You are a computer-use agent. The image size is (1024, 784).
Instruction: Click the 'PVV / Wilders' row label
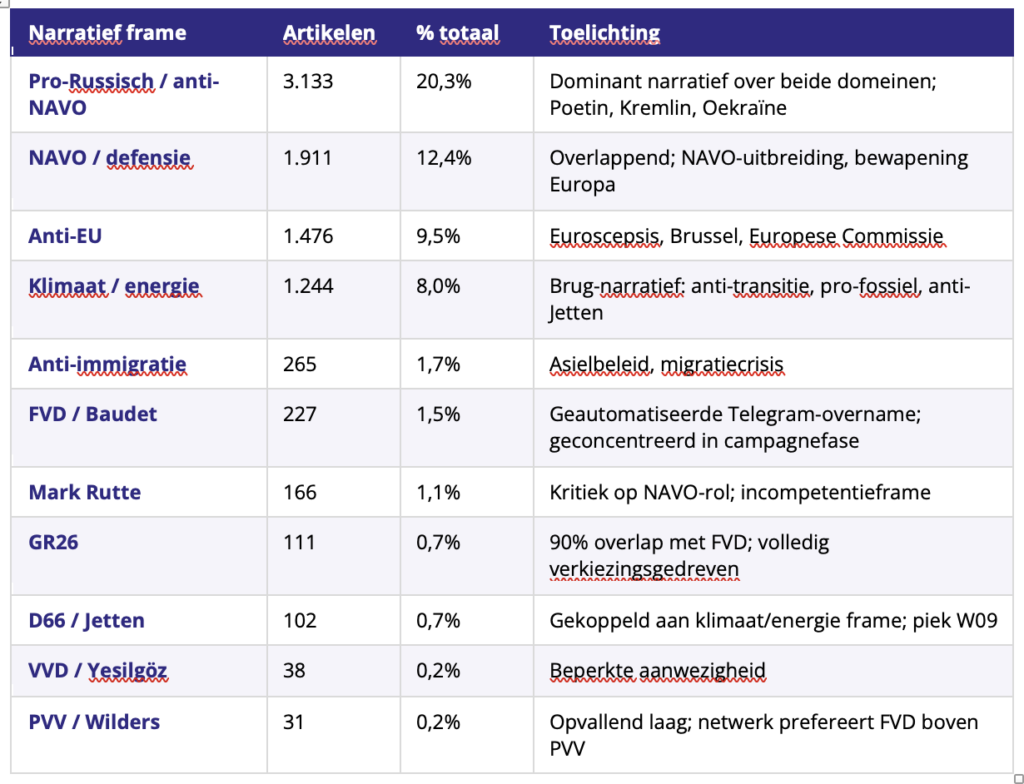click(x=94, y=721)
